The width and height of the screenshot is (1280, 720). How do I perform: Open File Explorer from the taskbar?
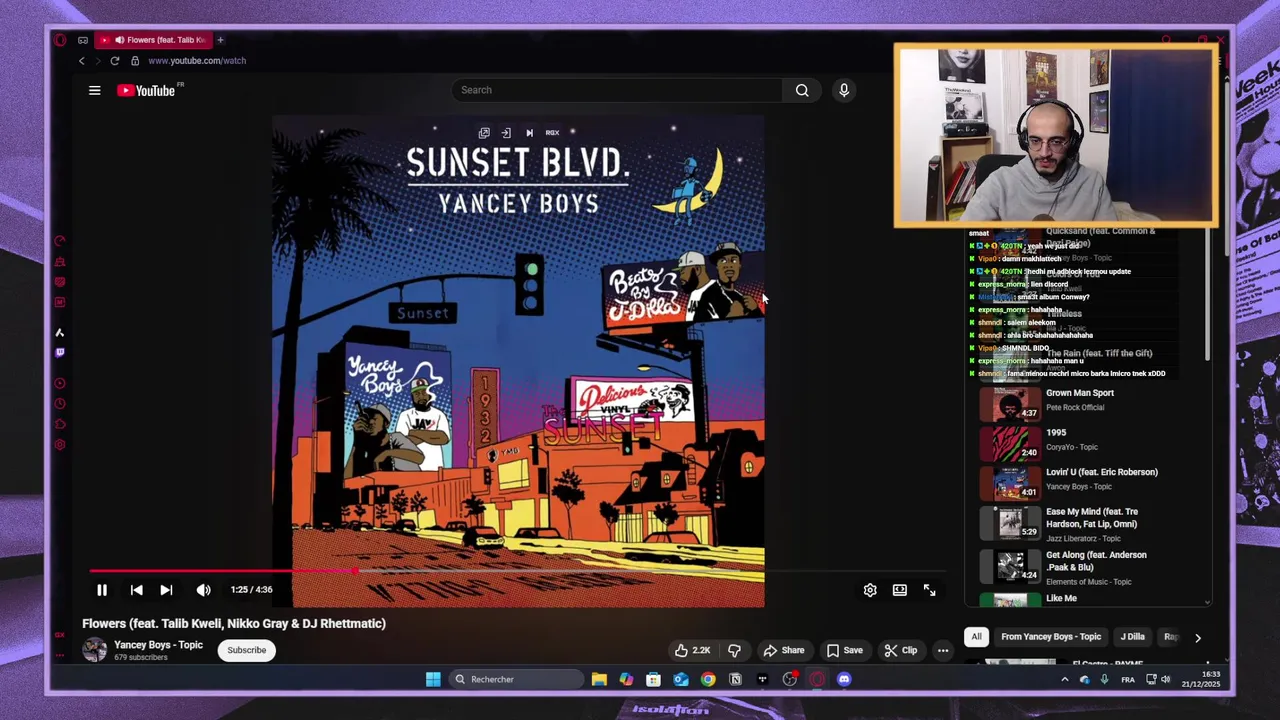tap(599, 680)
